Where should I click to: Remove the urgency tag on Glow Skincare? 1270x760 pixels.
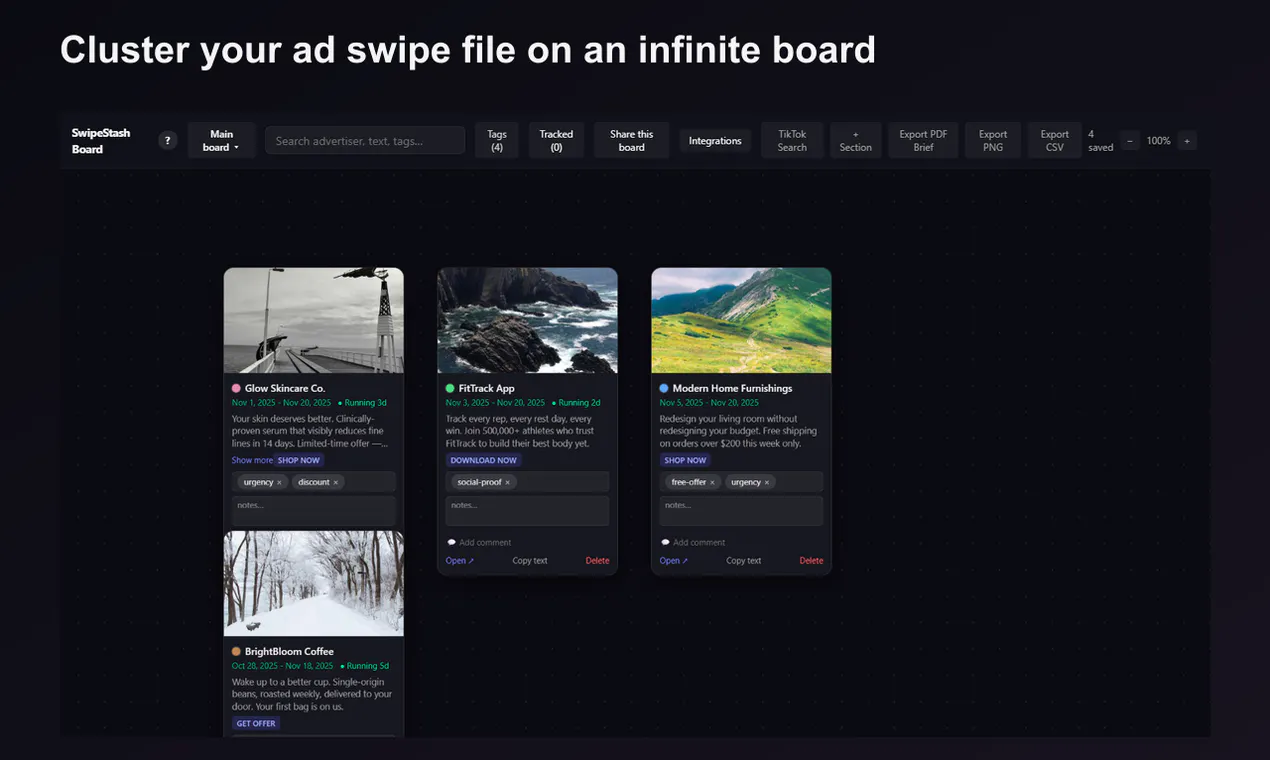click(279, 482)
